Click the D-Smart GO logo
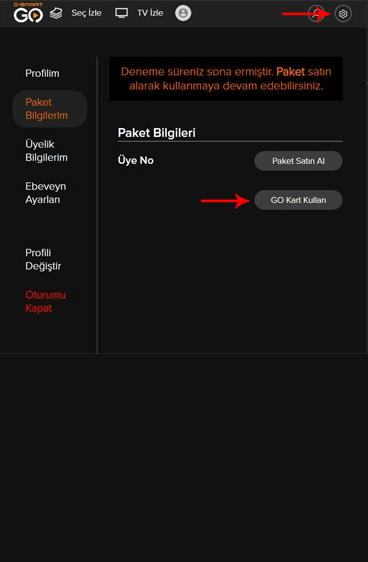 [x=28, y=13]
